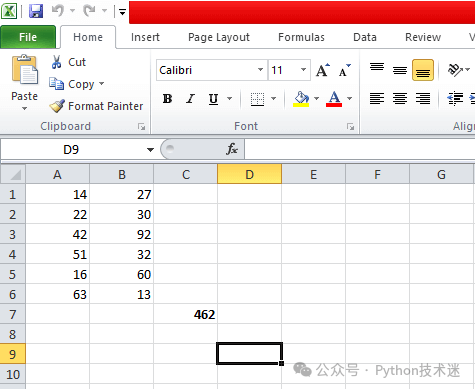Select column A header
The height and width of the screenshot is (389, 475).
[x=58, y=174]
